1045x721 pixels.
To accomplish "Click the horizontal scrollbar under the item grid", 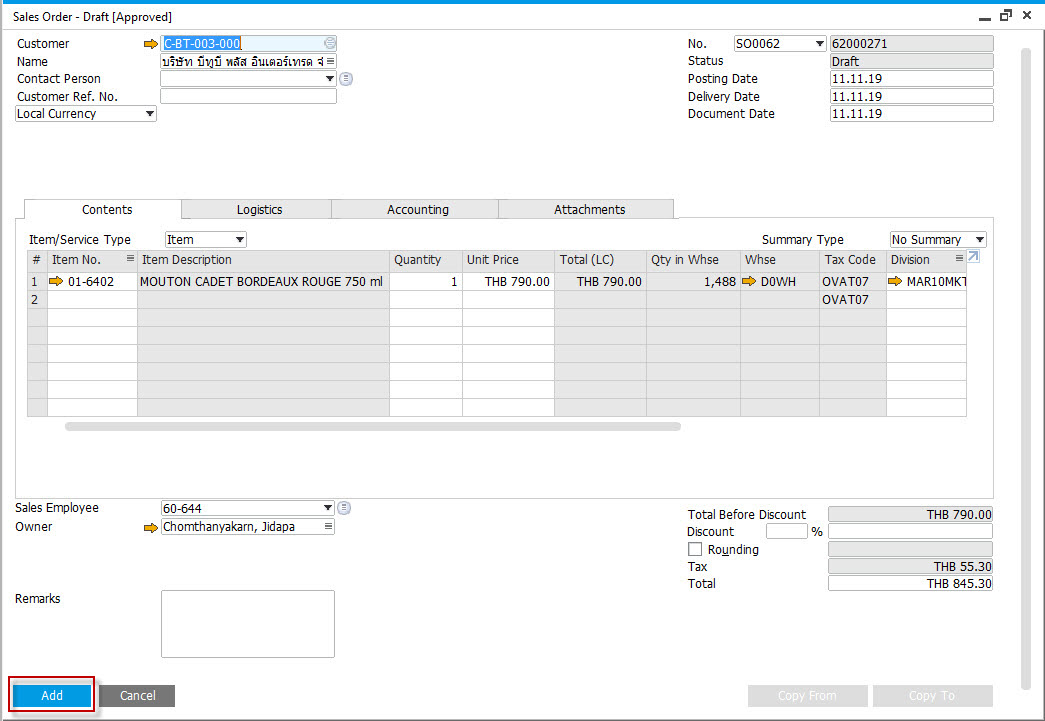I will click(373, 426).
